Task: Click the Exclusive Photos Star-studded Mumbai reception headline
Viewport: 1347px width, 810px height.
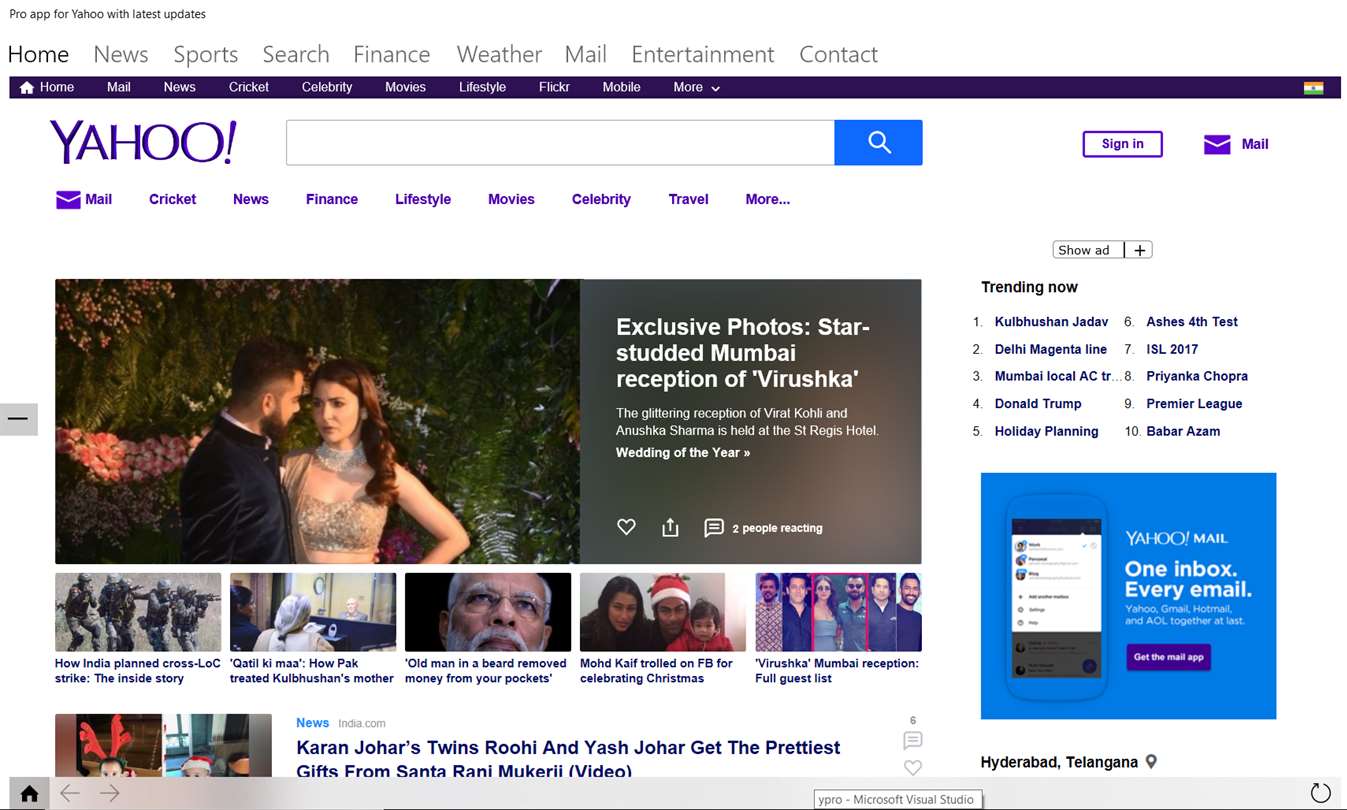Action: pos(743,353)
